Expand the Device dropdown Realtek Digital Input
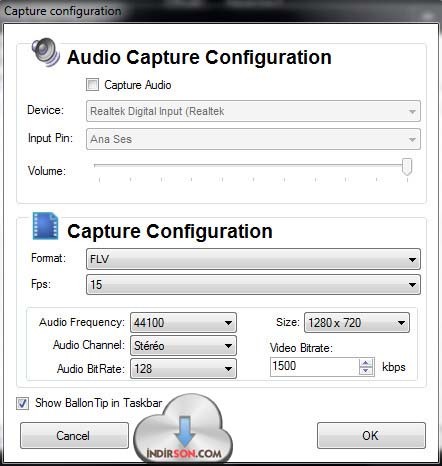The width and height of the screenshot is (442, 466). [253, 111]
